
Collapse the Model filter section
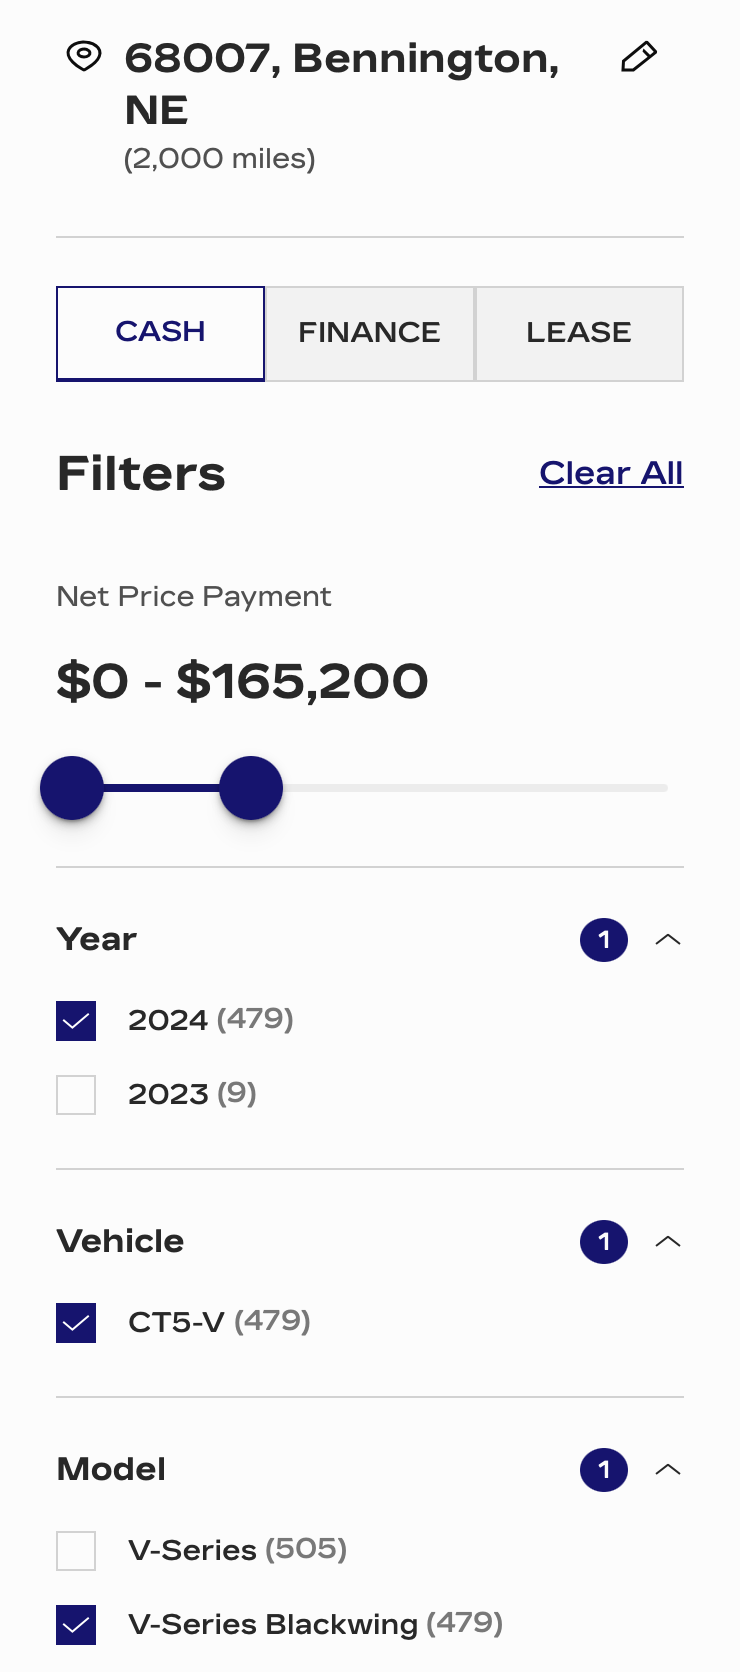click(x=668, y=1470)
